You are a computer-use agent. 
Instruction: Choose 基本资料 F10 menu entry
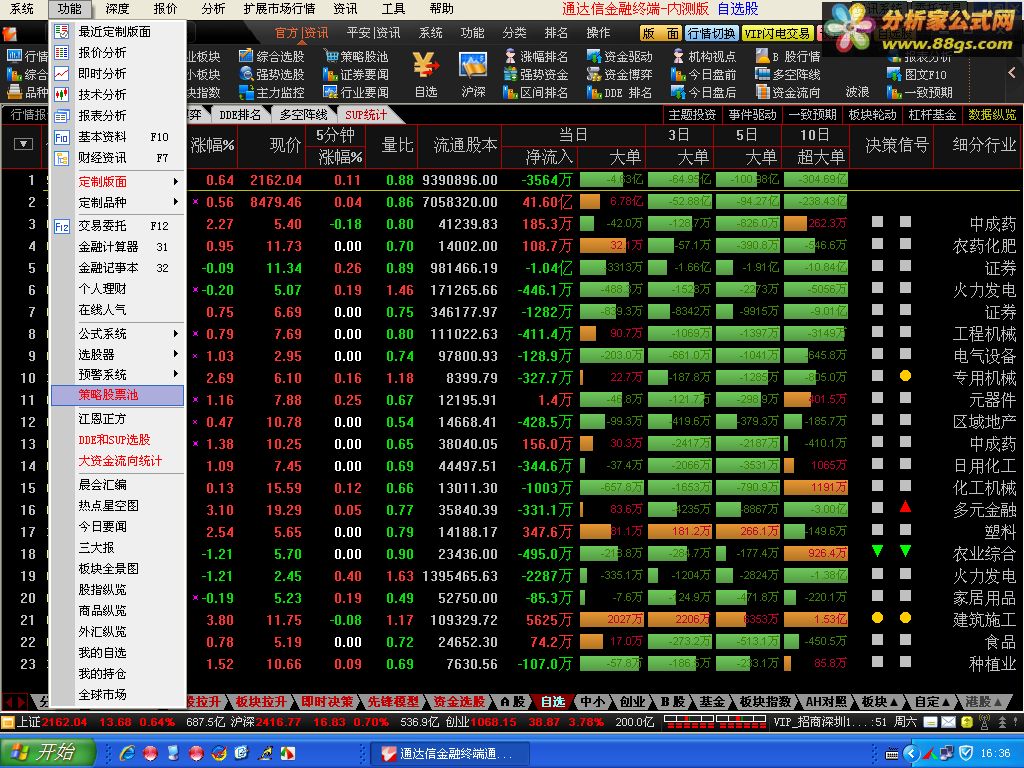pyautogui.click(x=118, y=136)
